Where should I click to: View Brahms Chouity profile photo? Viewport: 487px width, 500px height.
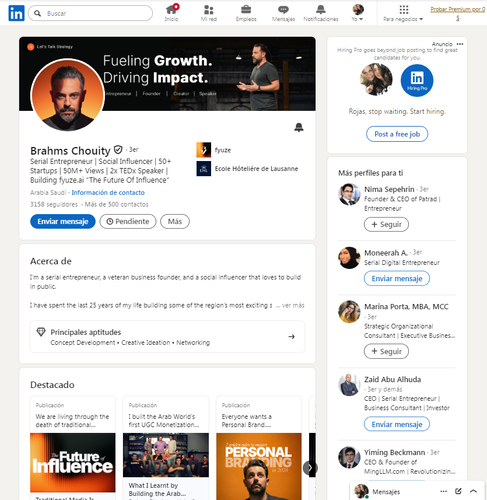pyautogui.click(x=68, y=95)
